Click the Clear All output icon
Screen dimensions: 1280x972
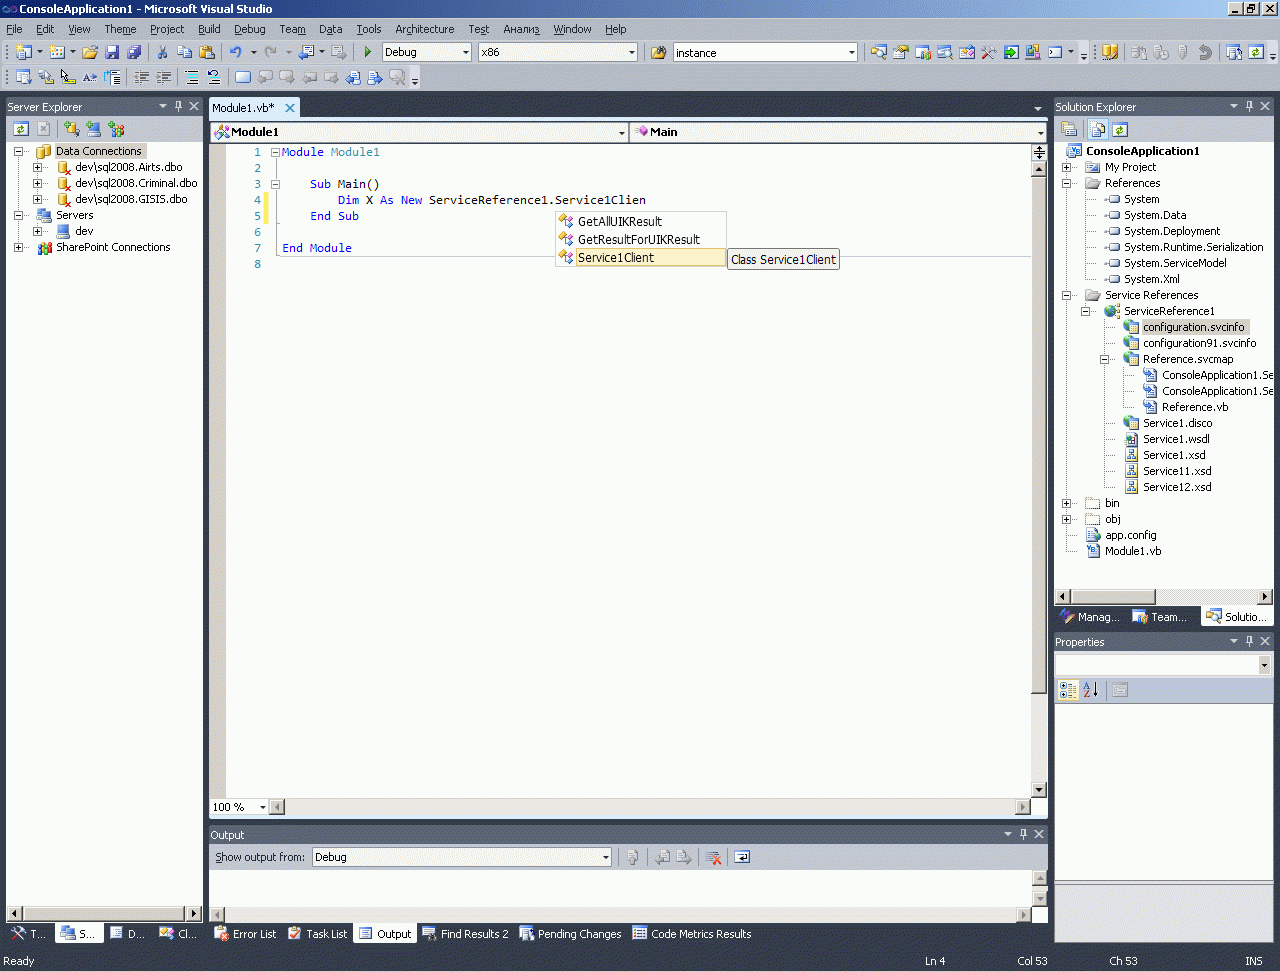[x=713, y=857]
